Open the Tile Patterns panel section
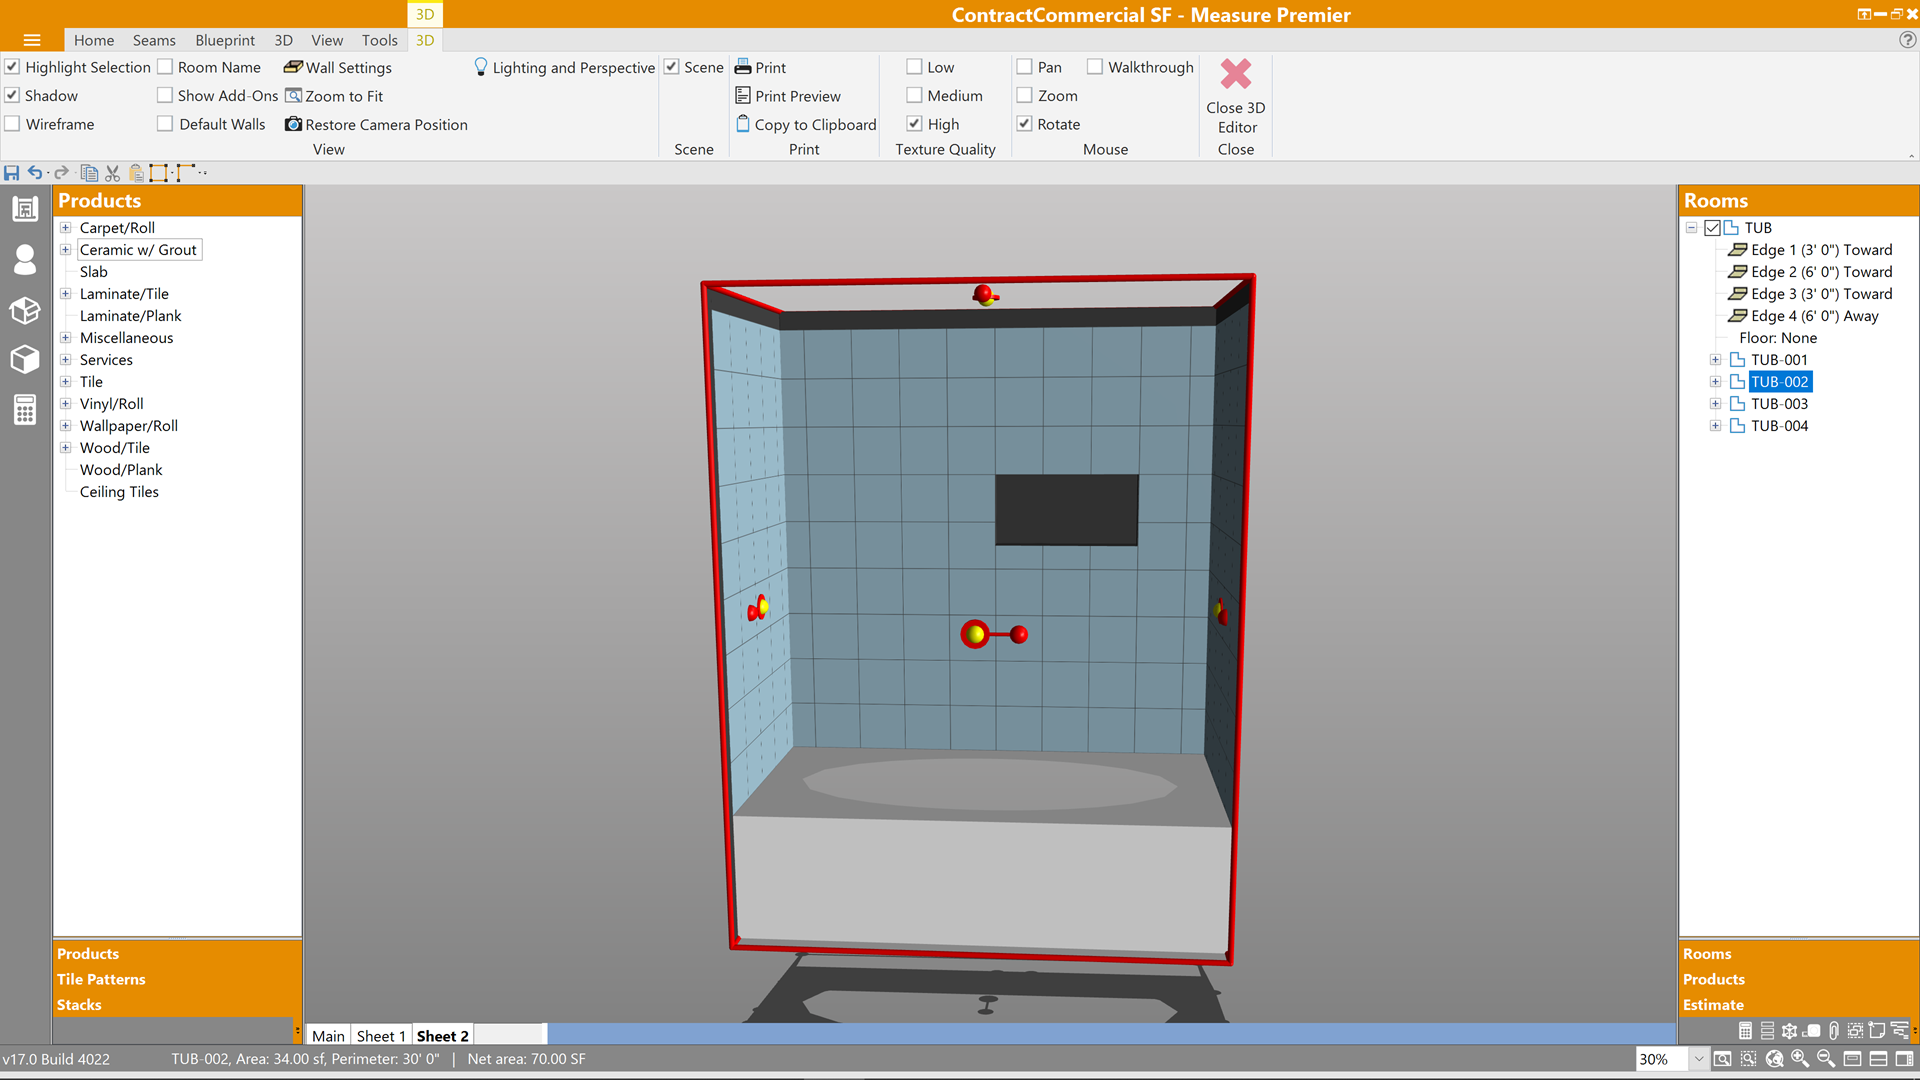1920x1080 pixels. 101,979
